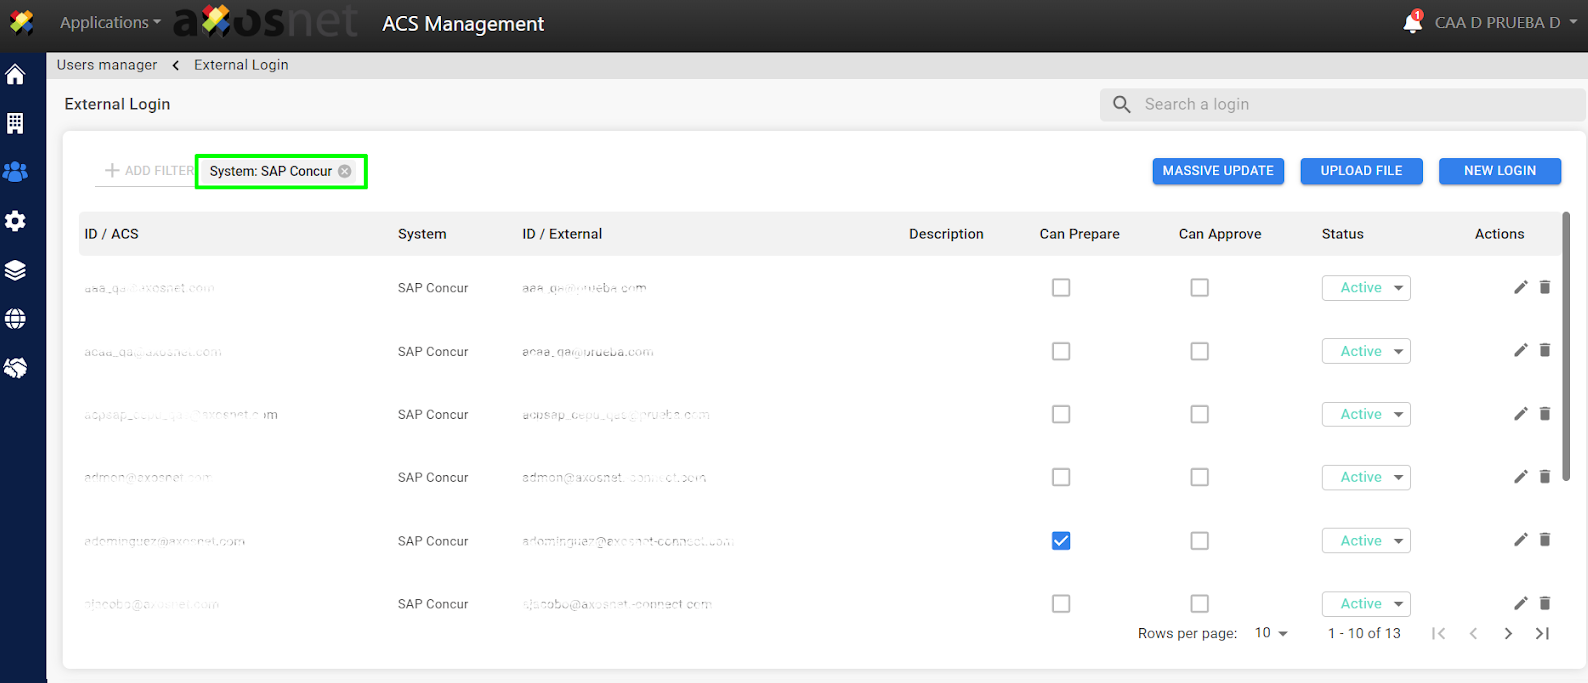Open the building icon in the sidebar
The width and height of the screenshot is (1588, 683).
[x=15, y=123]
